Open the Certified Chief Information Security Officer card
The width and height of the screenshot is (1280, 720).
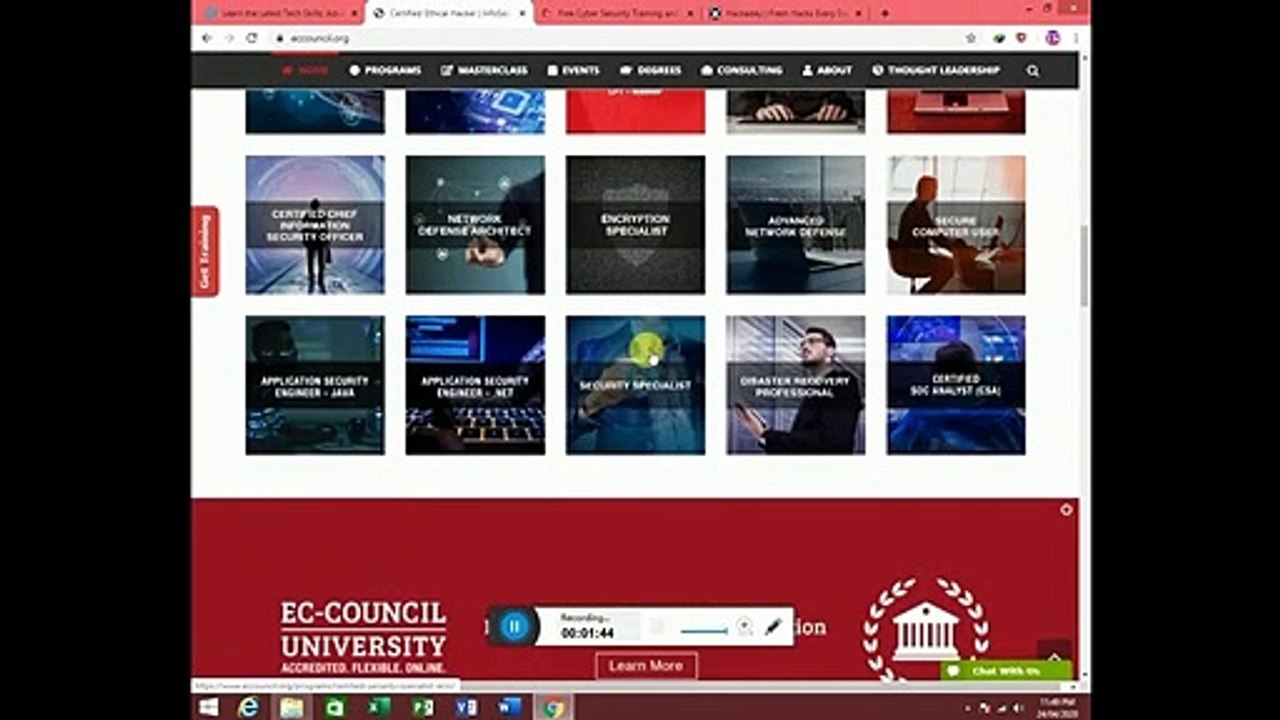click(x=315, y=225)
